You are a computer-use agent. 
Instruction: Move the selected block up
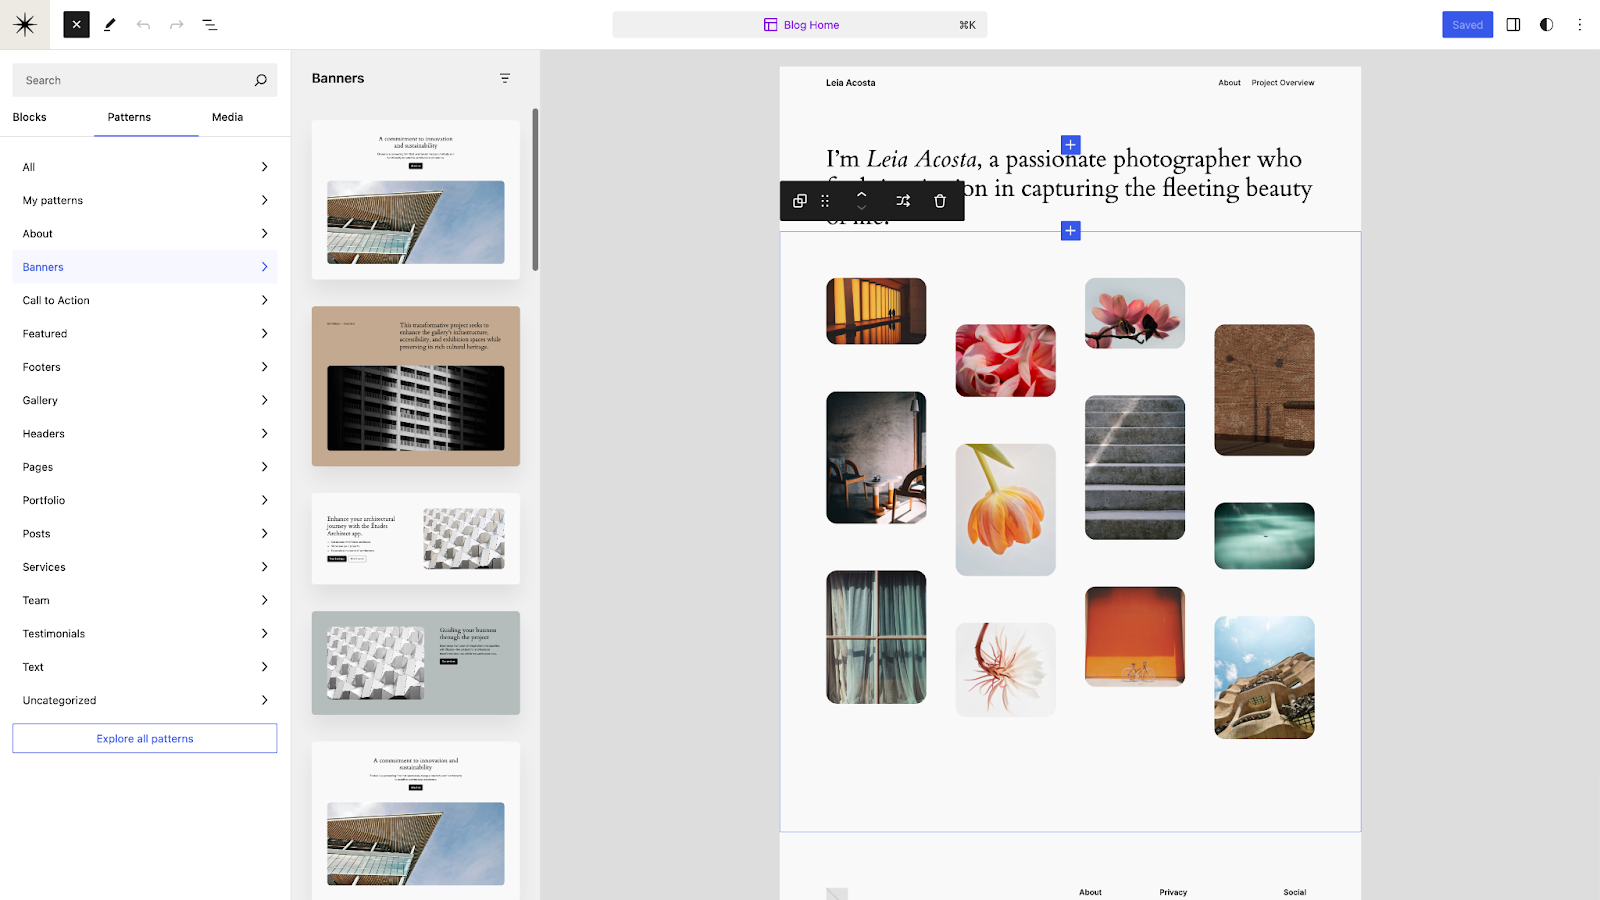(x=861, y=193)
